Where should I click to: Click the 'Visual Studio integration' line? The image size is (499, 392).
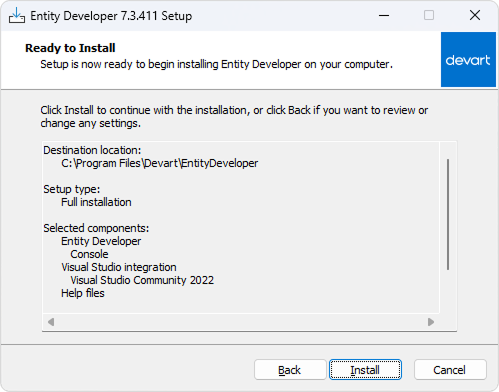(x=119, y=267)
